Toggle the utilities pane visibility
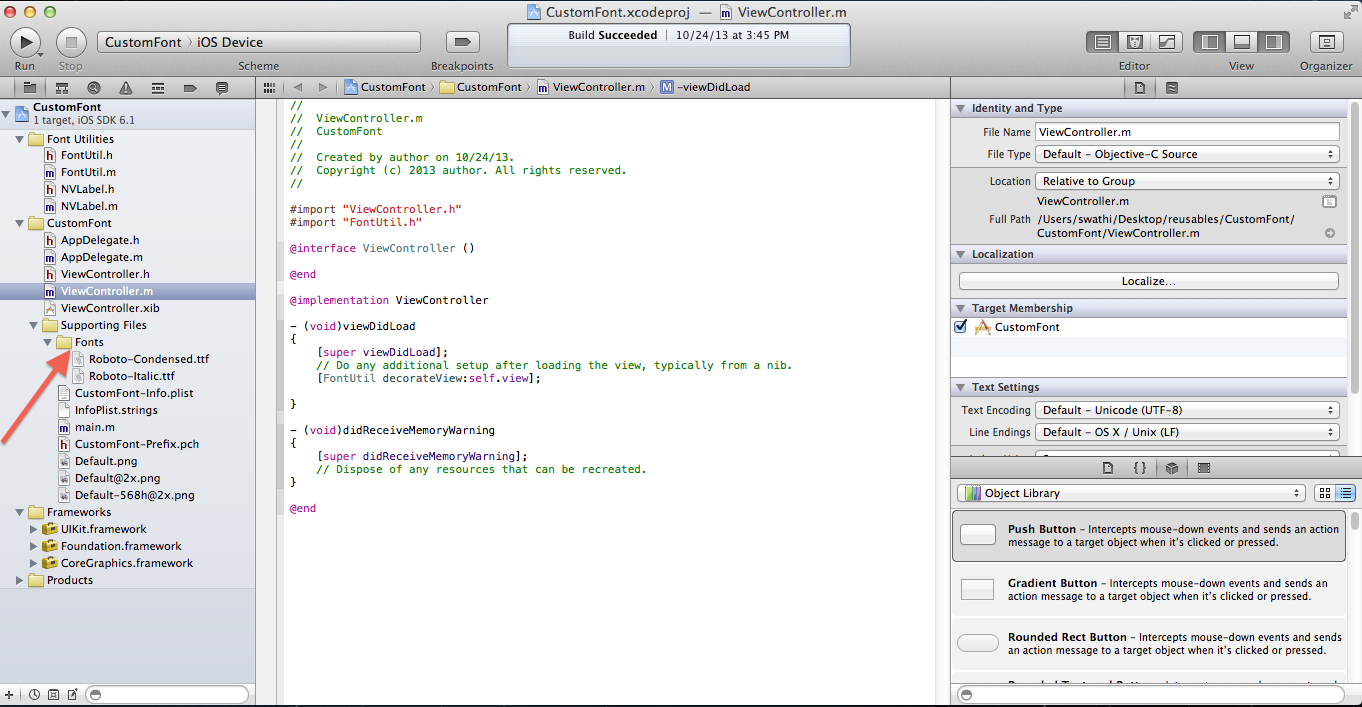This screenshot has width=1362, height=707. point(1272,42)
